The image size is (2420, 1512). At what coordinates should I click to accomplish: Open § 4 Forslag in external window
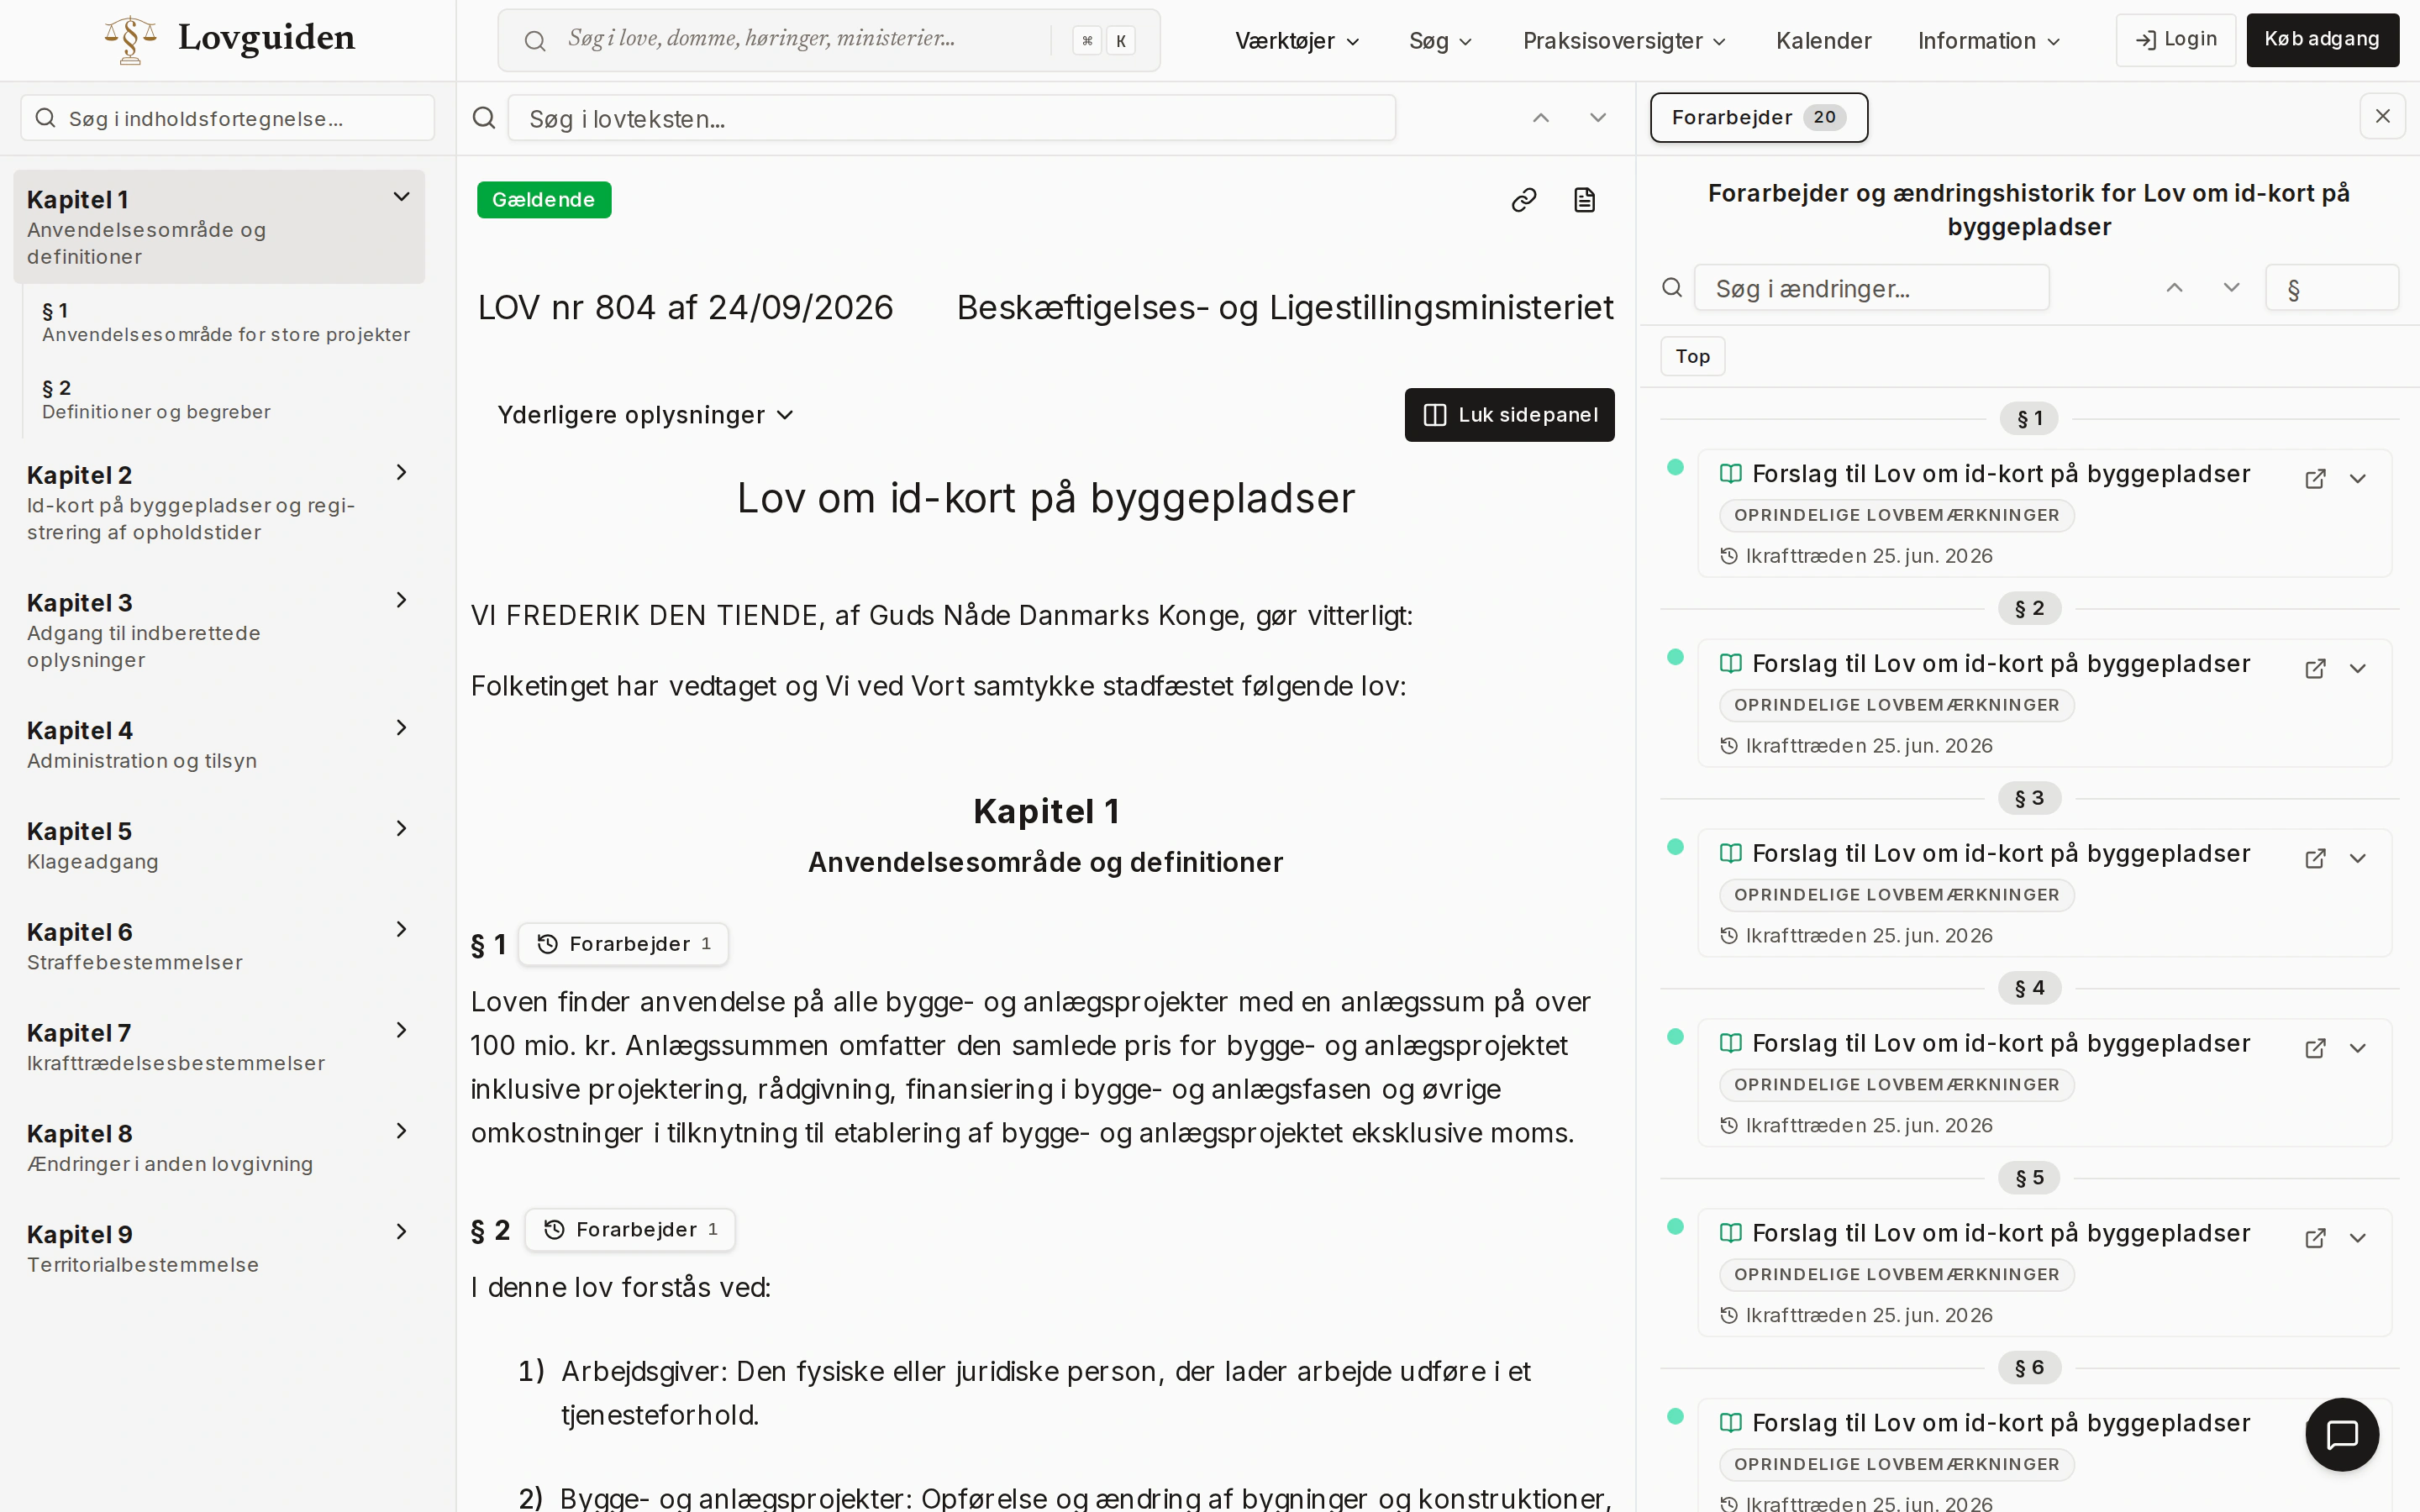(x=2315, y=1049)
